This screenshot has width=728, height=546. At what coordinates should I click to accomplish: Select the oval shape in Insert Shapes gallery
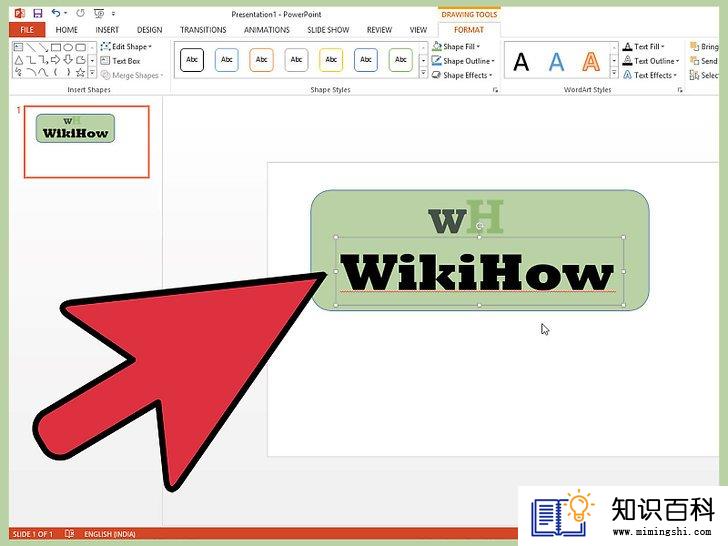pyautogui.click(x=68, y=47)
